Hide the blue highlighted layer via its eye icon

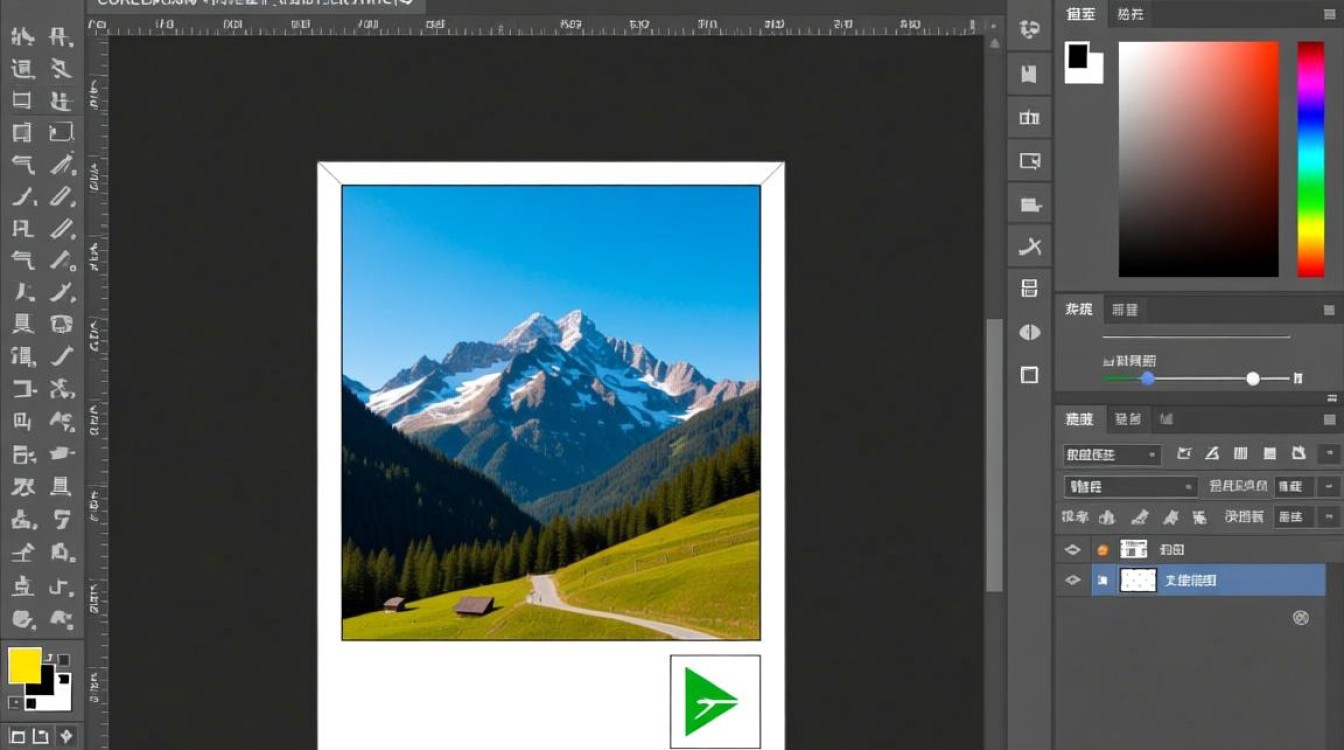point(1073,580)
